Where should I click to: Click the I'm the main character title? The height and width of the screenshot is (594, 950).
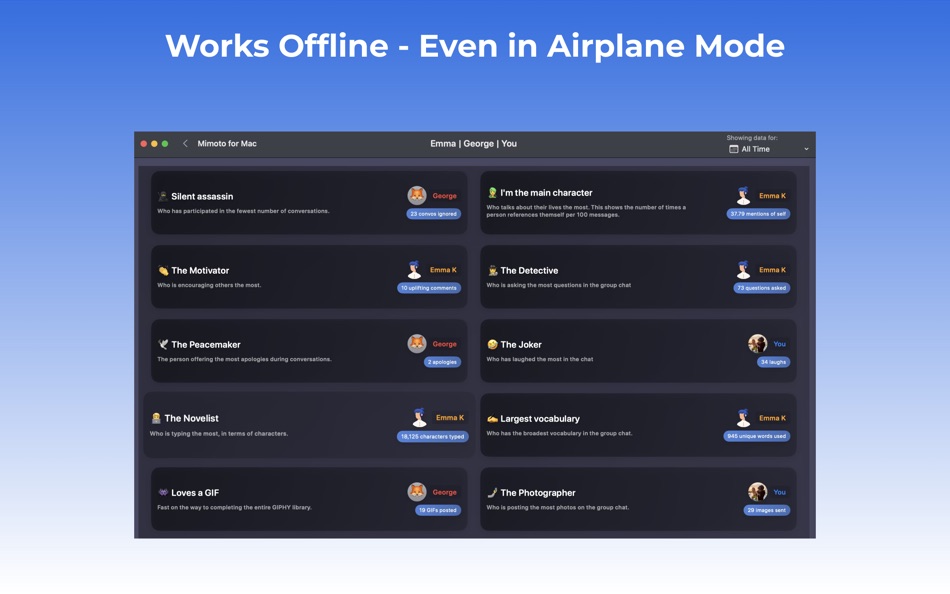(546, 193)
